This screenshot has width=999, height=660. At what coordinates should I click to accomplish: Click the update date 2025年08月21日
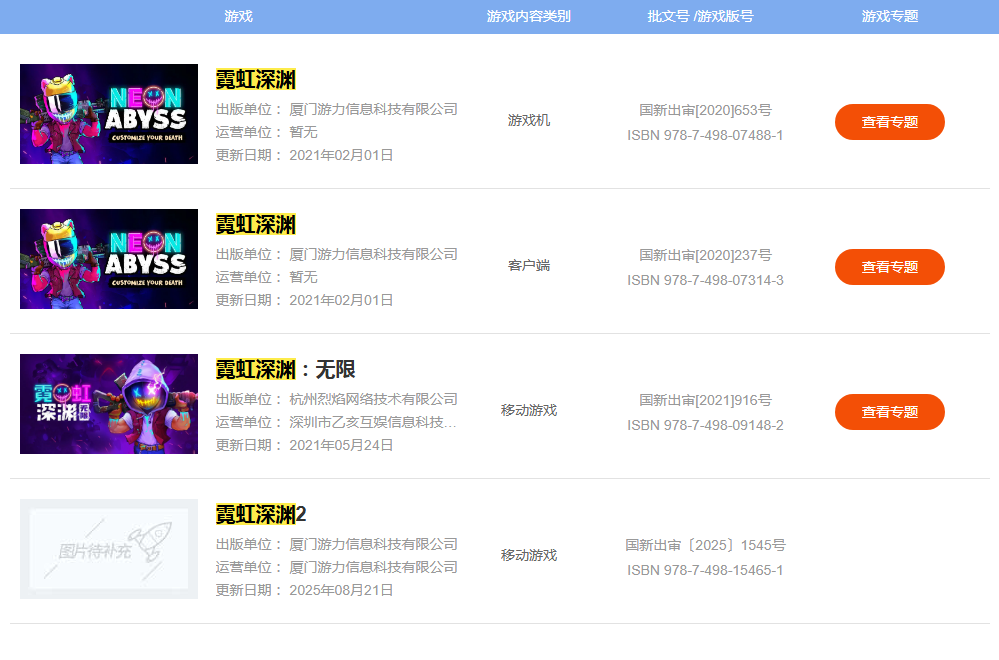click(341, 591)
